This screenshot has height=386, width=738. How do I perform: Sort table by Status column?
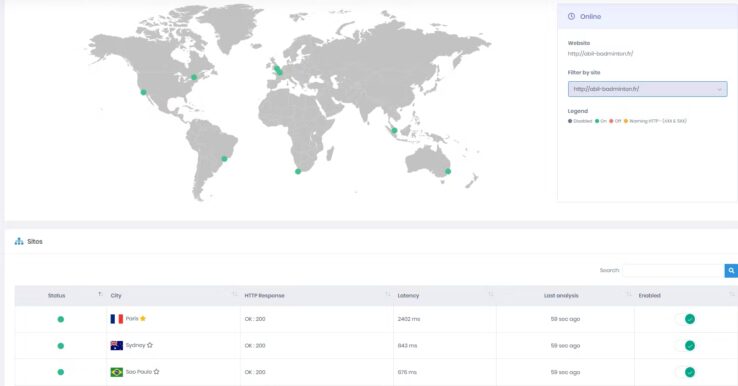point(61,296)
